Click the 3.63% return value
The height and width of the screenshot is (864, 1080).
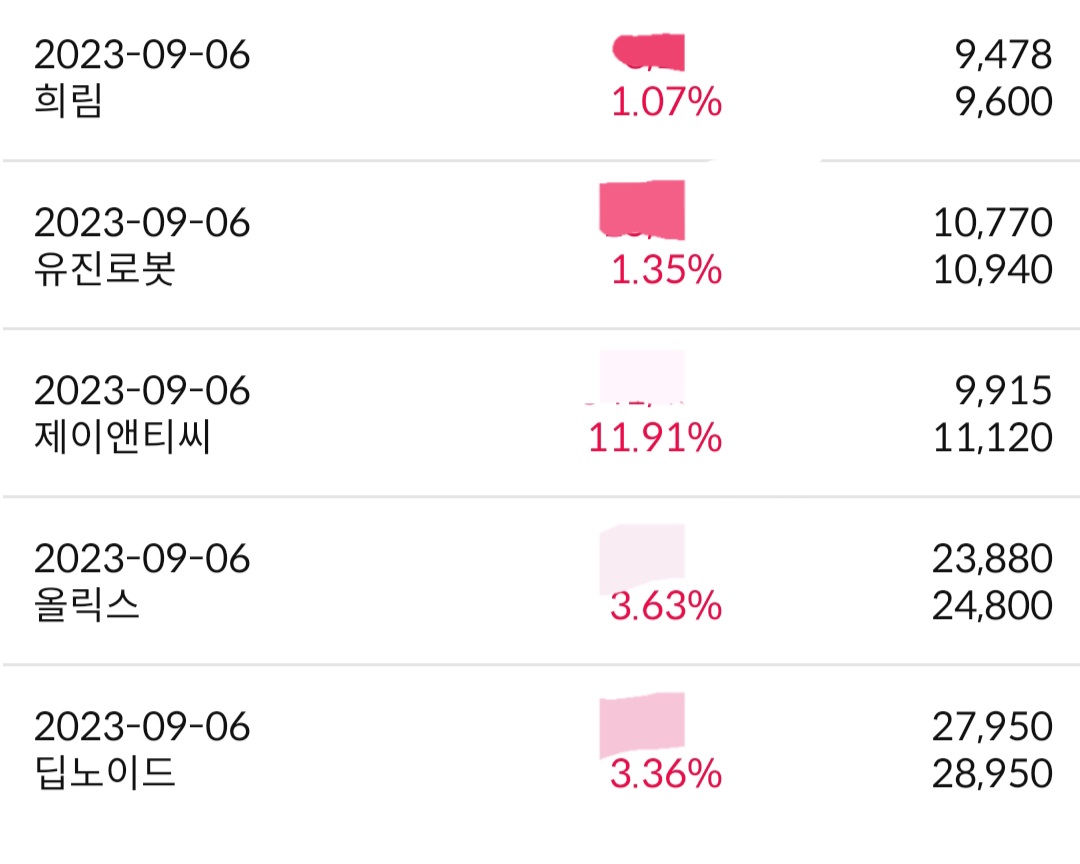(666, 606)
